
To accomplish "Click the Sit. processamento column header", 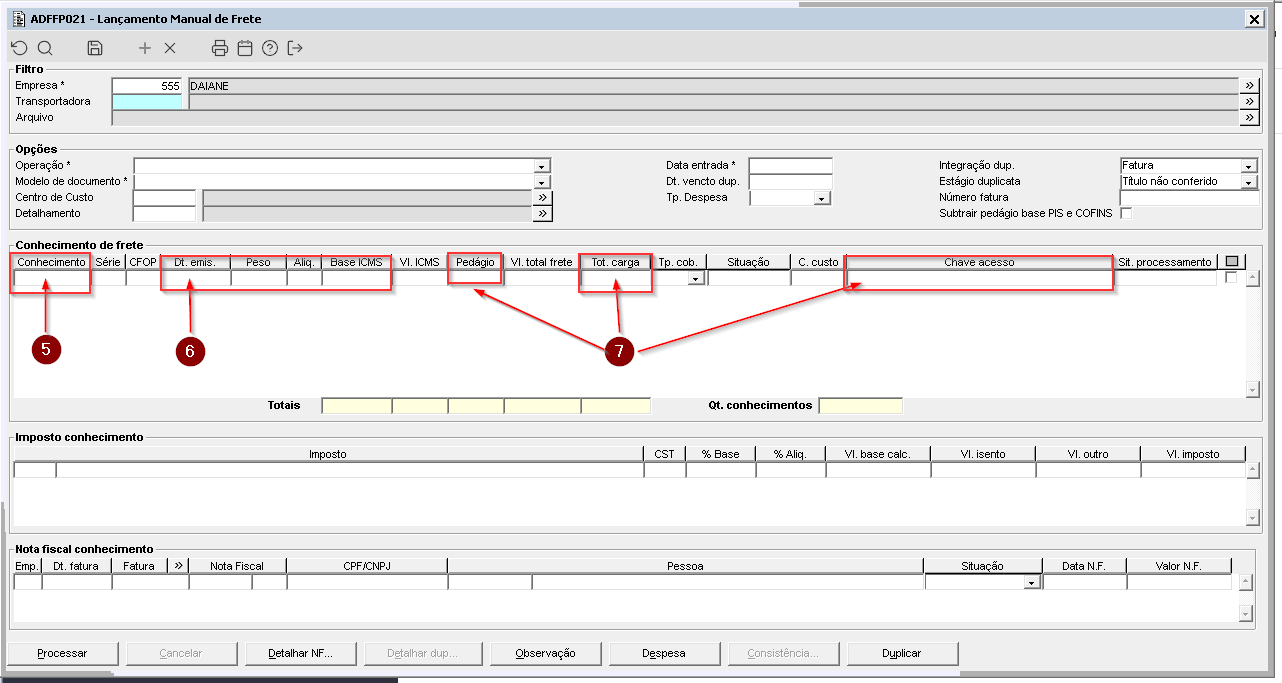I will click(1165, 262).
